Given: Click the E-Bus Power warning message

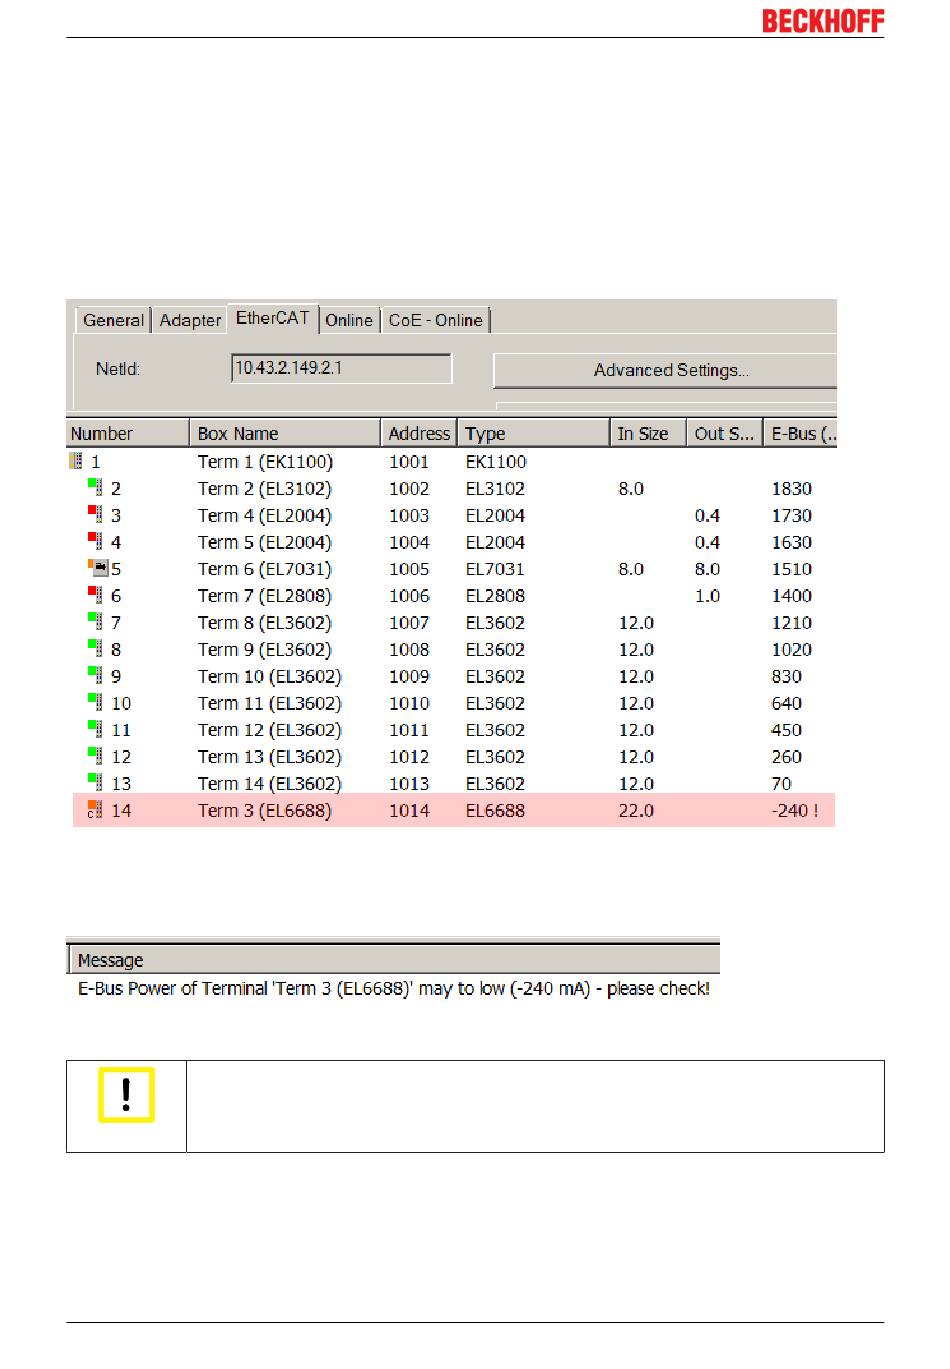Looking at the screenshot, I should tap(394, 988).
